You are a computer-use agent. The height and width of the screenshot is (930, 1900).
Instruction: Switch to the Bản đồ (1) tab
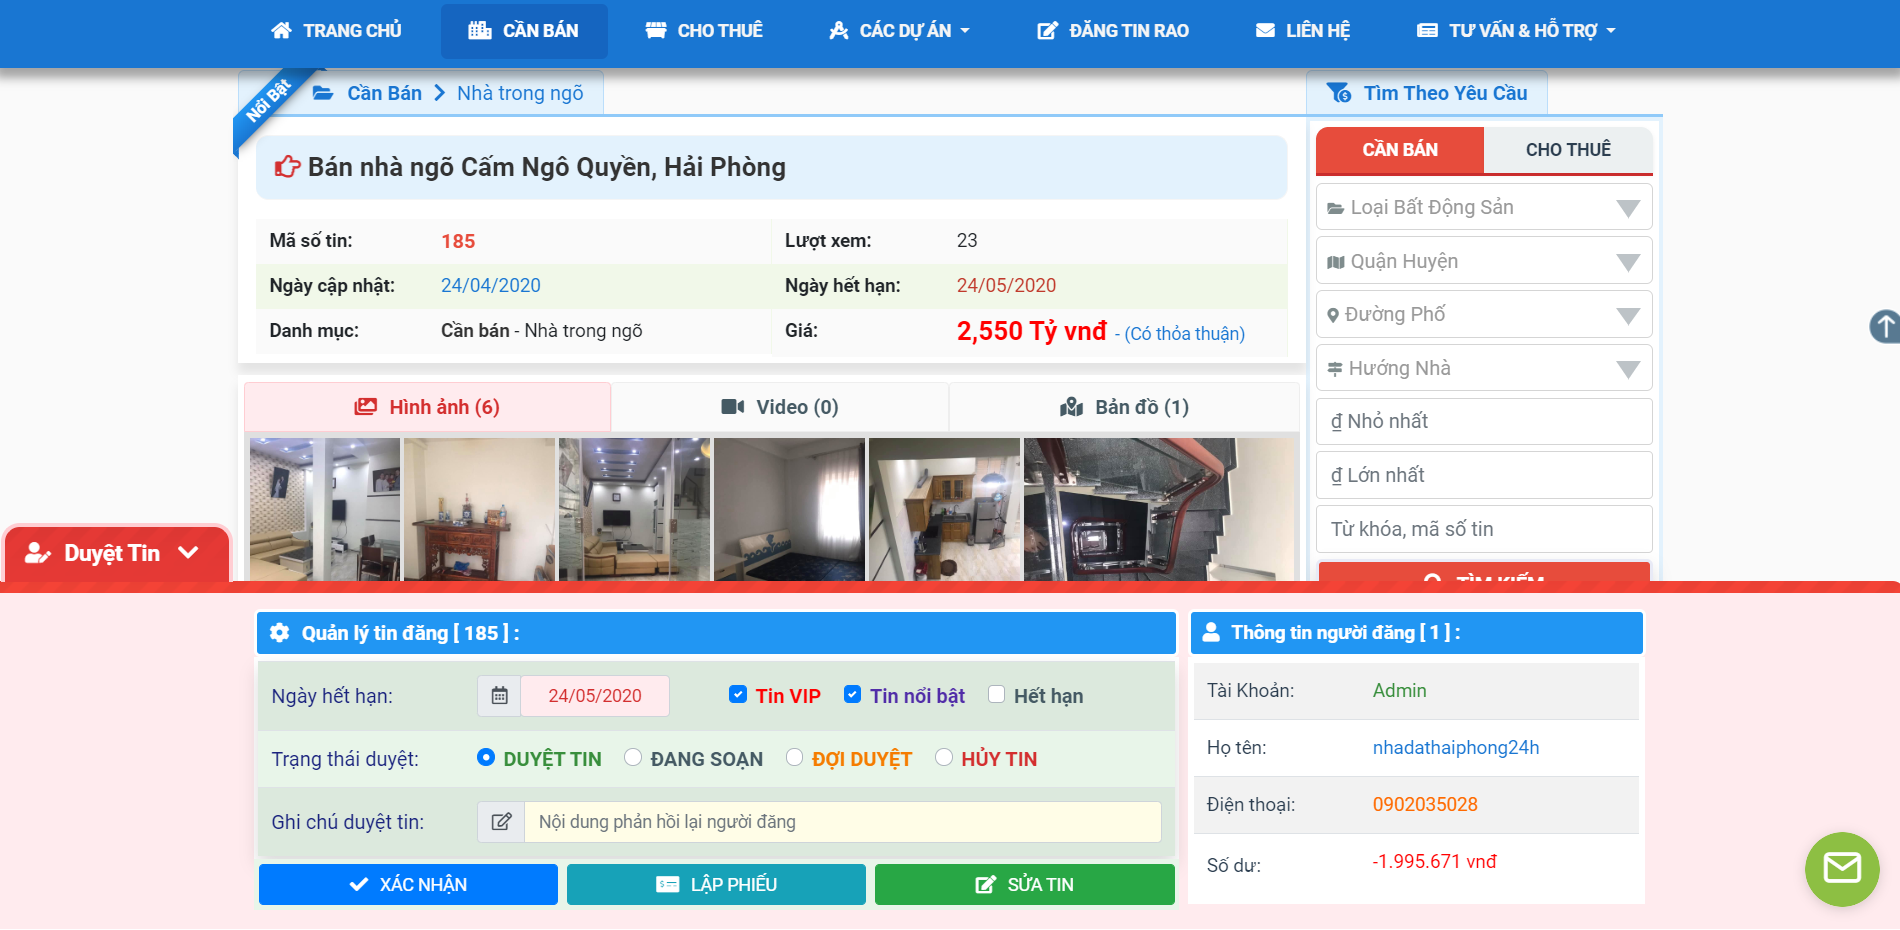tap(1124, 407)
